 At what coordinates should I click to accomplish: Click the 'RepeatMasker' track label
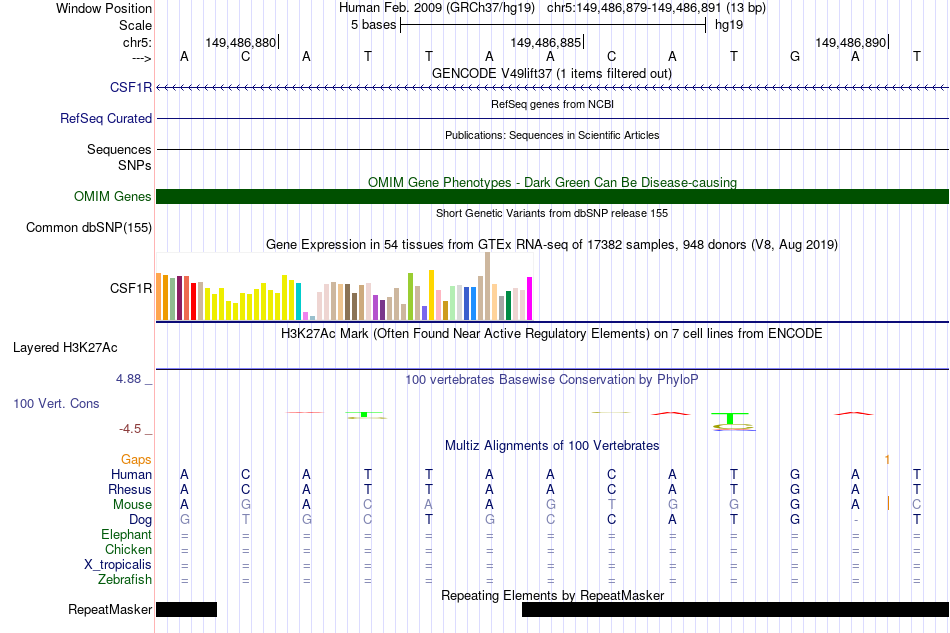pos(110,609)
